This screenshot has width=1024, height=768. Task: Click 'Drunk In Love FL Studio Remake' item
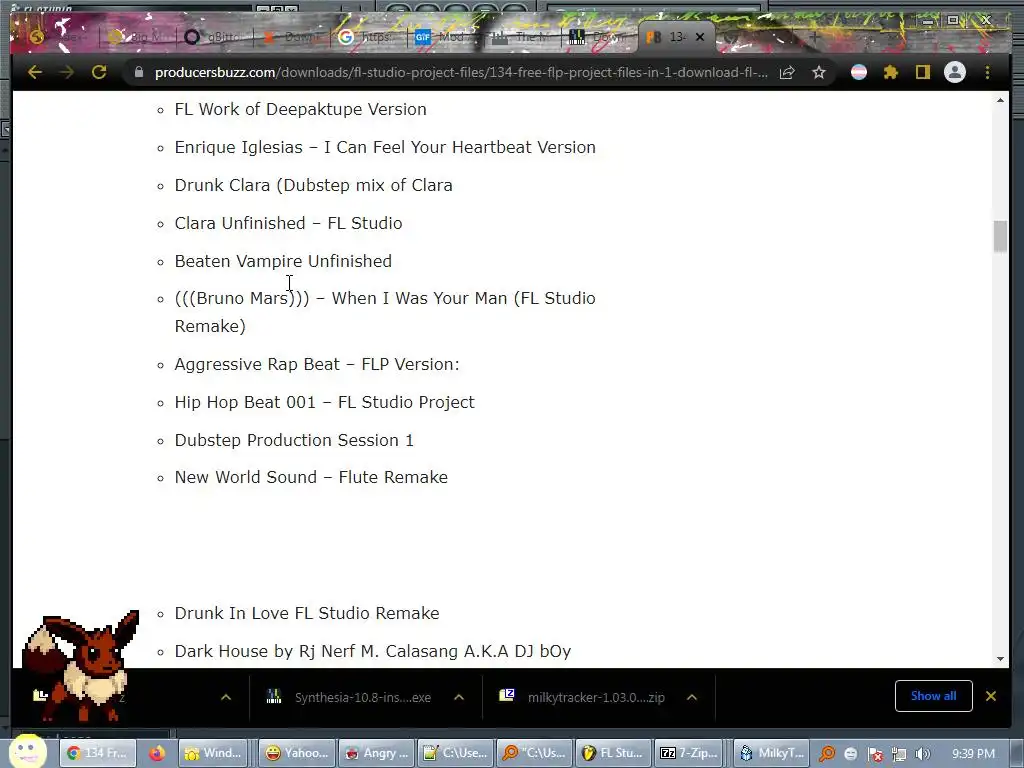point(306,613)
